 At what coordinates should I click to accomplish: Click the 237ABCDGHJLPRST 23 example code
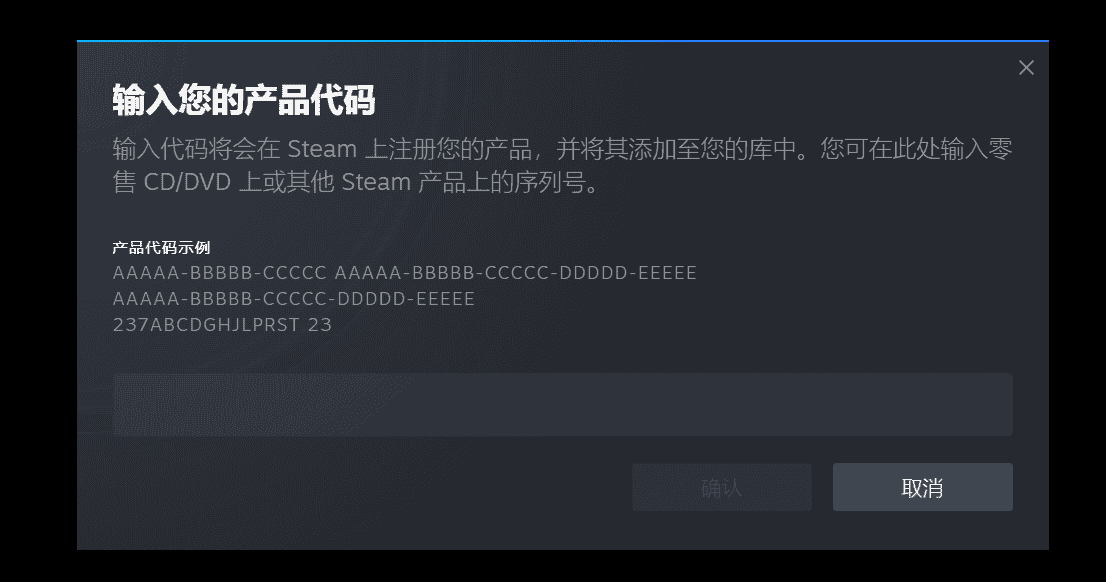222,325
